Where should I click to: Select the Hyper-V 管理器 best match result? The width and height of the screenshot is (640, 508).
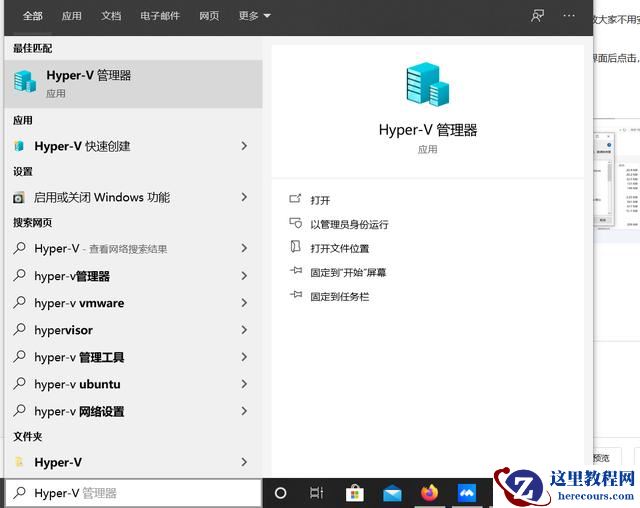(x=133, y=84)
